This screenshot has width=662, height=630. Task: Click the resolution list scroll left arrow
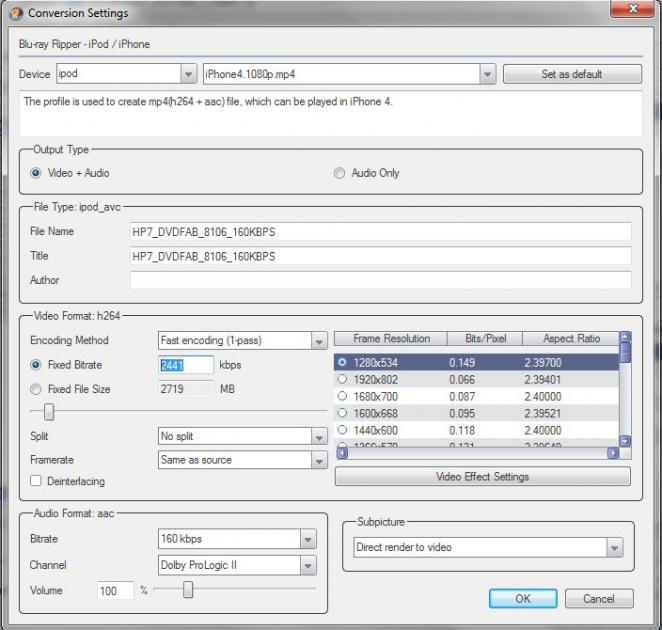[342, 453]
